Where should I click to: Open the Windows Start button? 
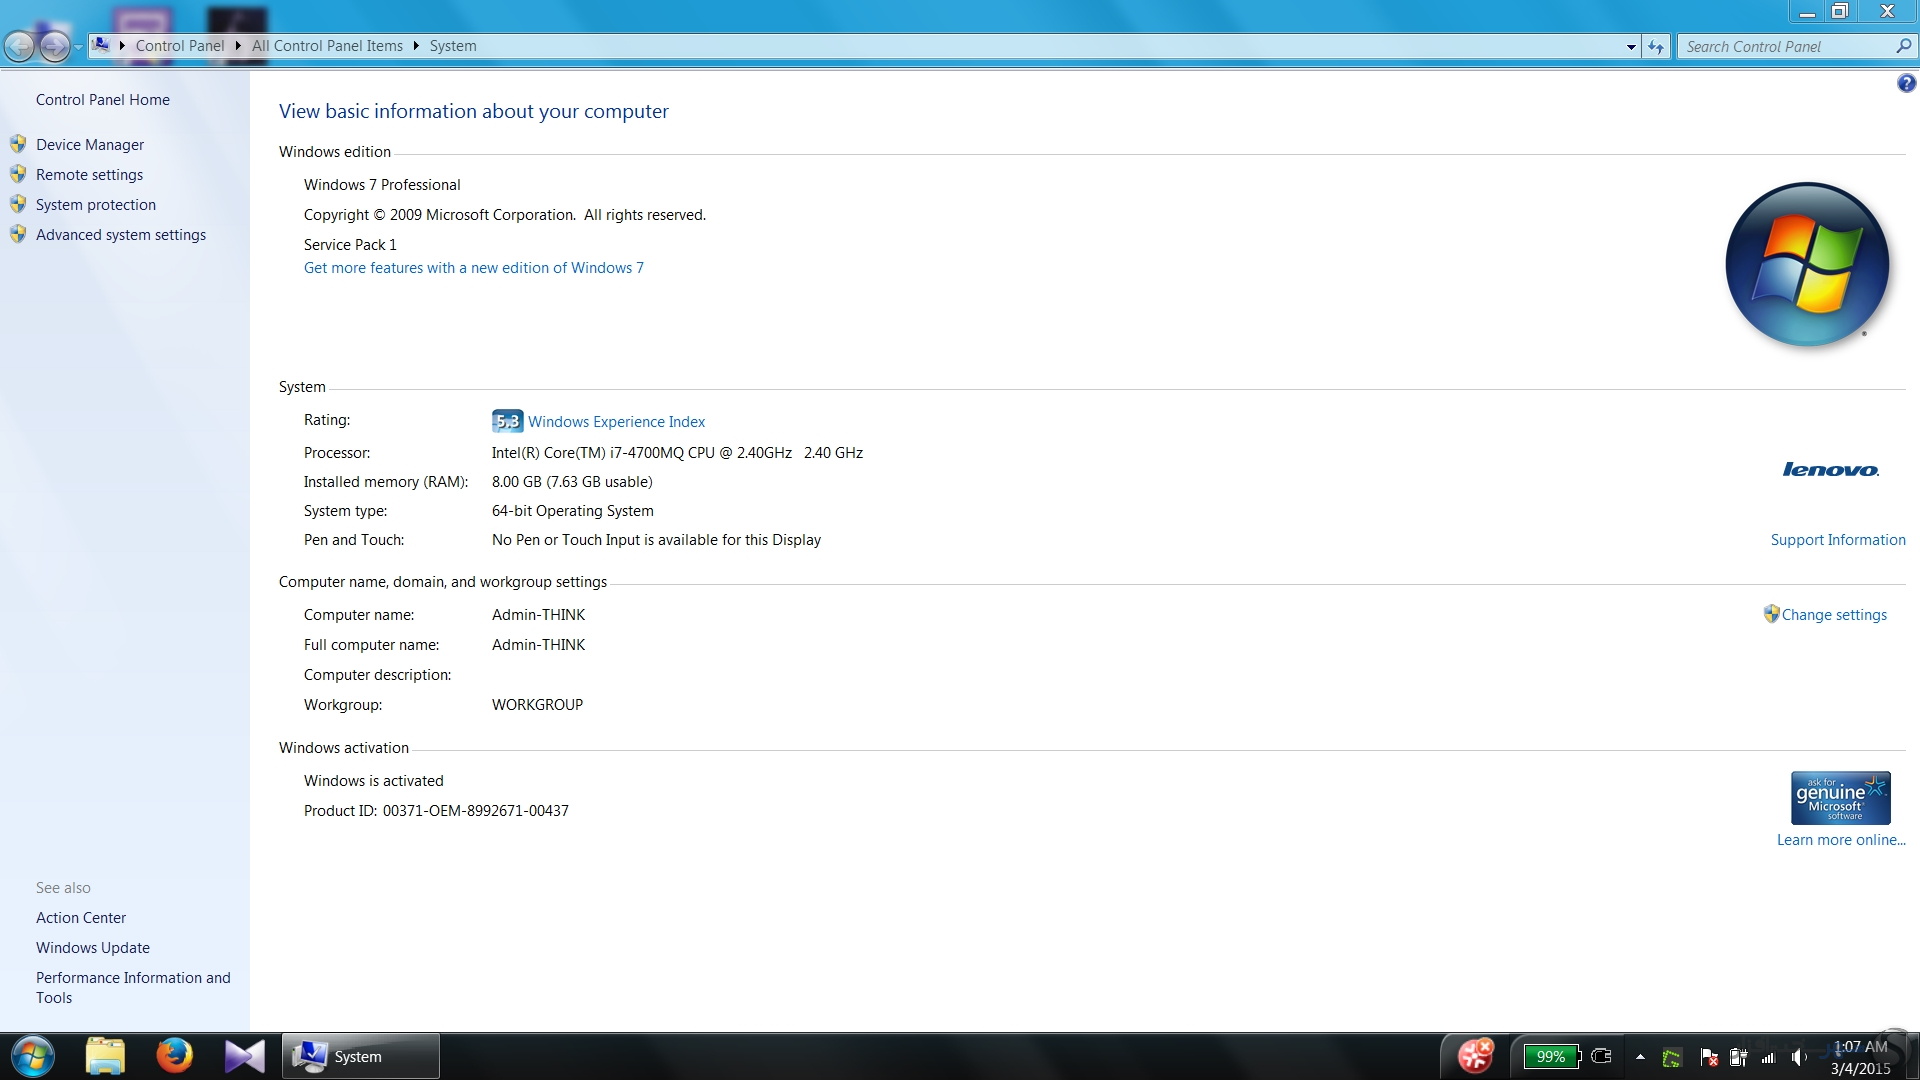[x=33, y=1056]
